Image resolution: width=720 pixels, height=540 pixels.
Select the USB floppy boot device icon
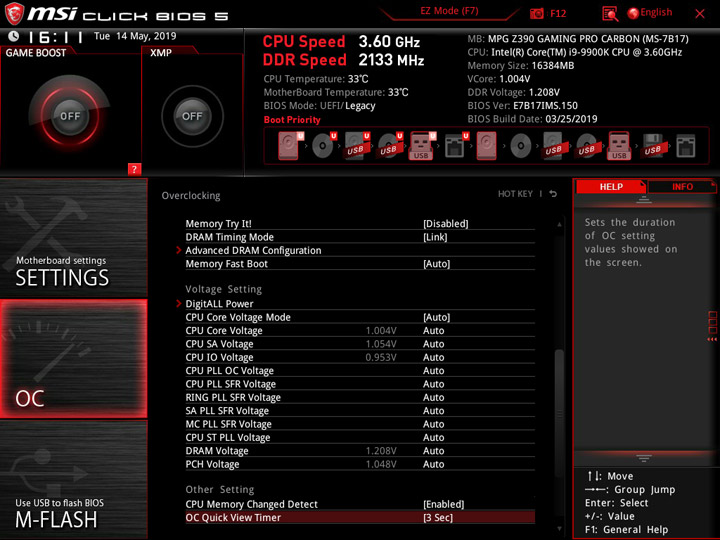(x=653, y=146)
